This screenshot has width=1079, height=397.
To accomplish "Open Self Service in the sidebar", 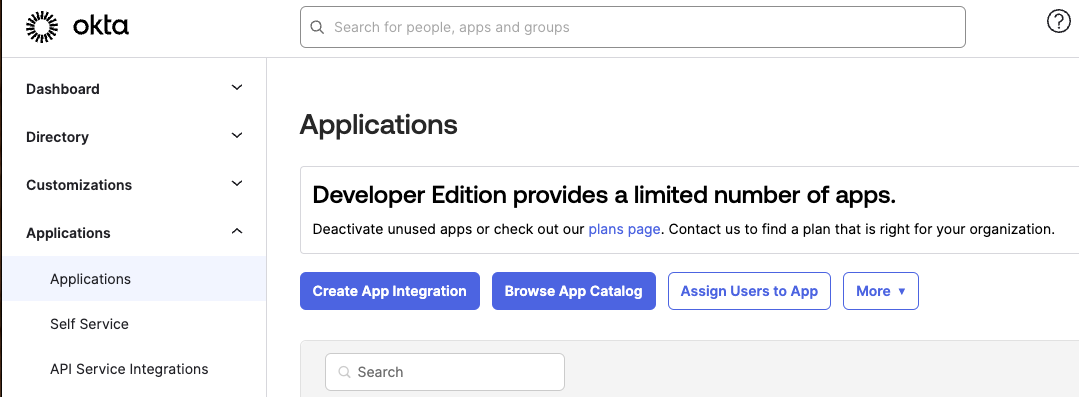I will point(89,324).
